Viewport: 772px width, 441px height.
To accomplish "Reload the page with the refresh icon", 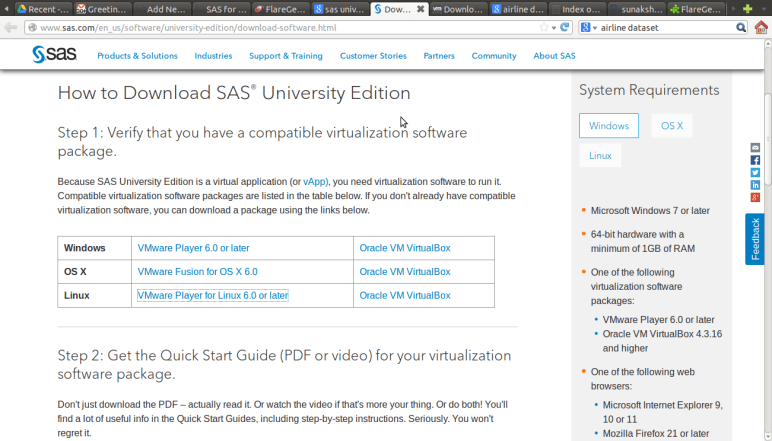I will coord(565,28).
